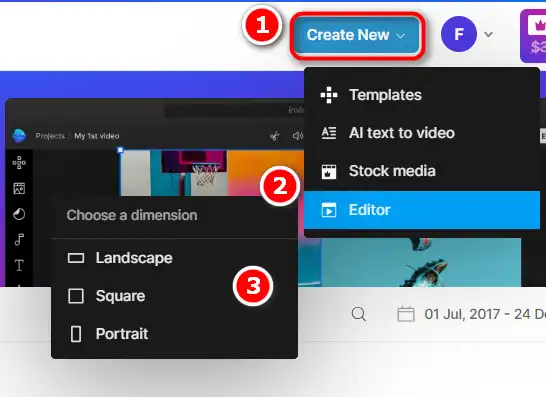Click the search magnifier icon
This screenshot has width=546, height=397.
[x=359, y=314]
